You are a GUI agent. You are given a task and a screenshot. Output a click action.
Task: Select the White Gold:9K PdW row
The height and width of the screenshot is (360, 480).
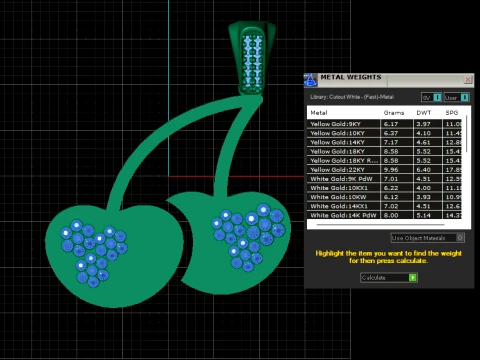[x=384, y=179]
